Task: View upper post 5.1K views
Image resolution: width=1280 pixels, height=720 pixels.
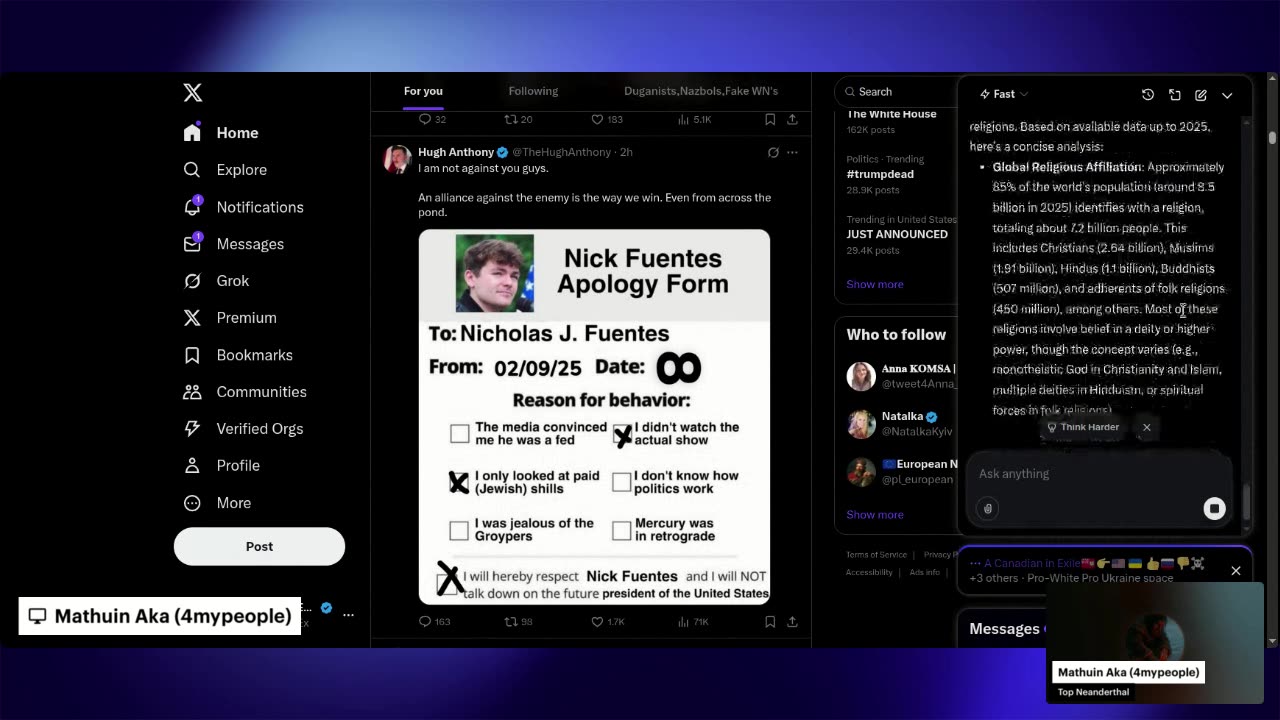Action: 694,119
